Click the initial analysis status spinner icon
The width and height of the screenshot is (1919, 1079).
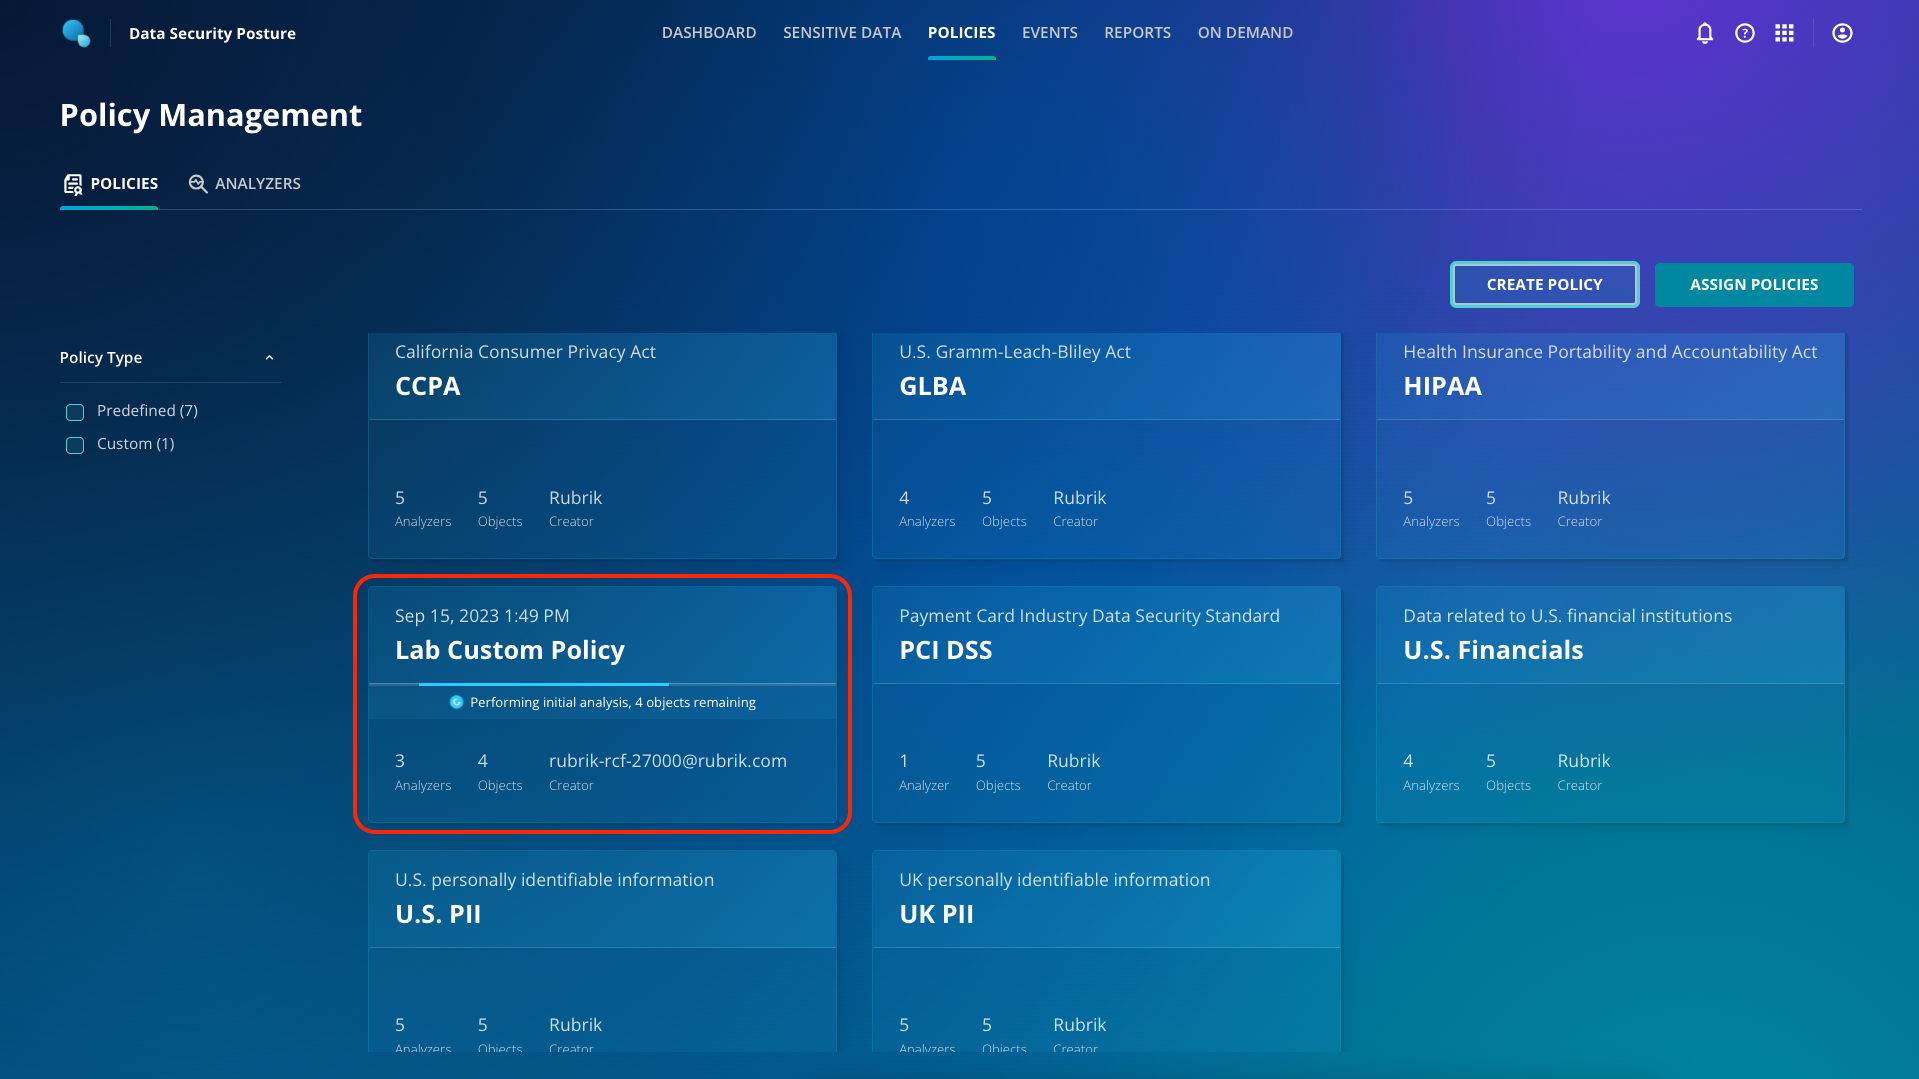(456, 702)
